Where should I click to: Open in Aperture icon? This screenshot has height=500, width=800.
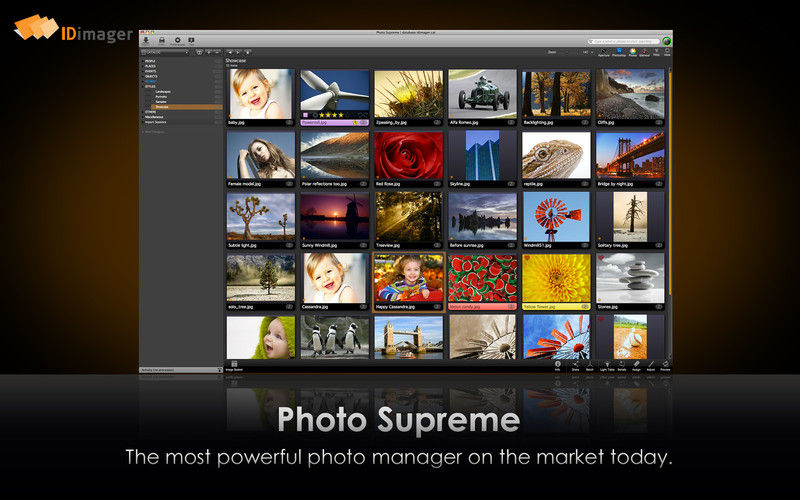click(x=604, y=52)
